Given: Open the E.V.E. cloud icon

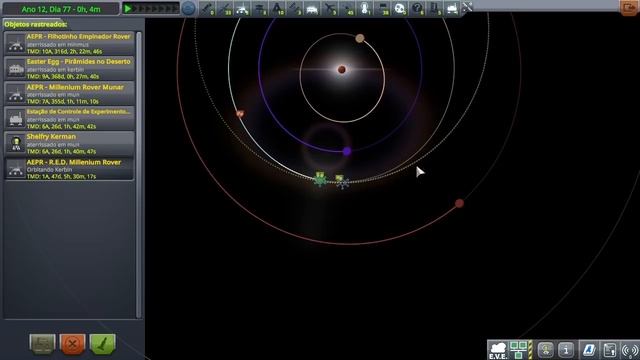Looking at the screenshot, I should [x=498, y=350].
